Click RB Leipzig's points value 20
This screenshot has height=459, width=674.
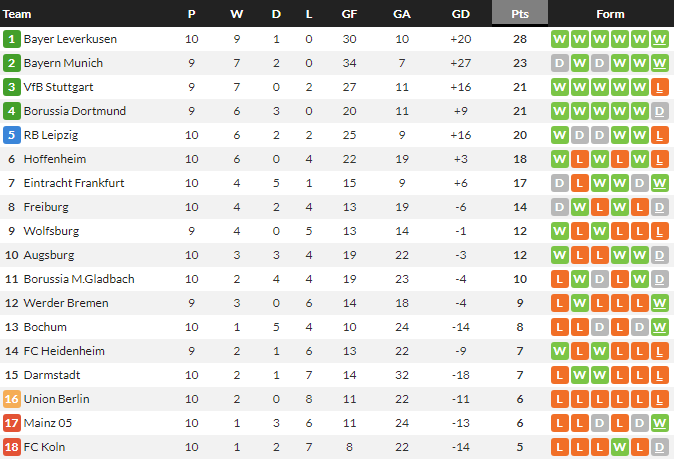pyautogui.click(x=520, y=135)
